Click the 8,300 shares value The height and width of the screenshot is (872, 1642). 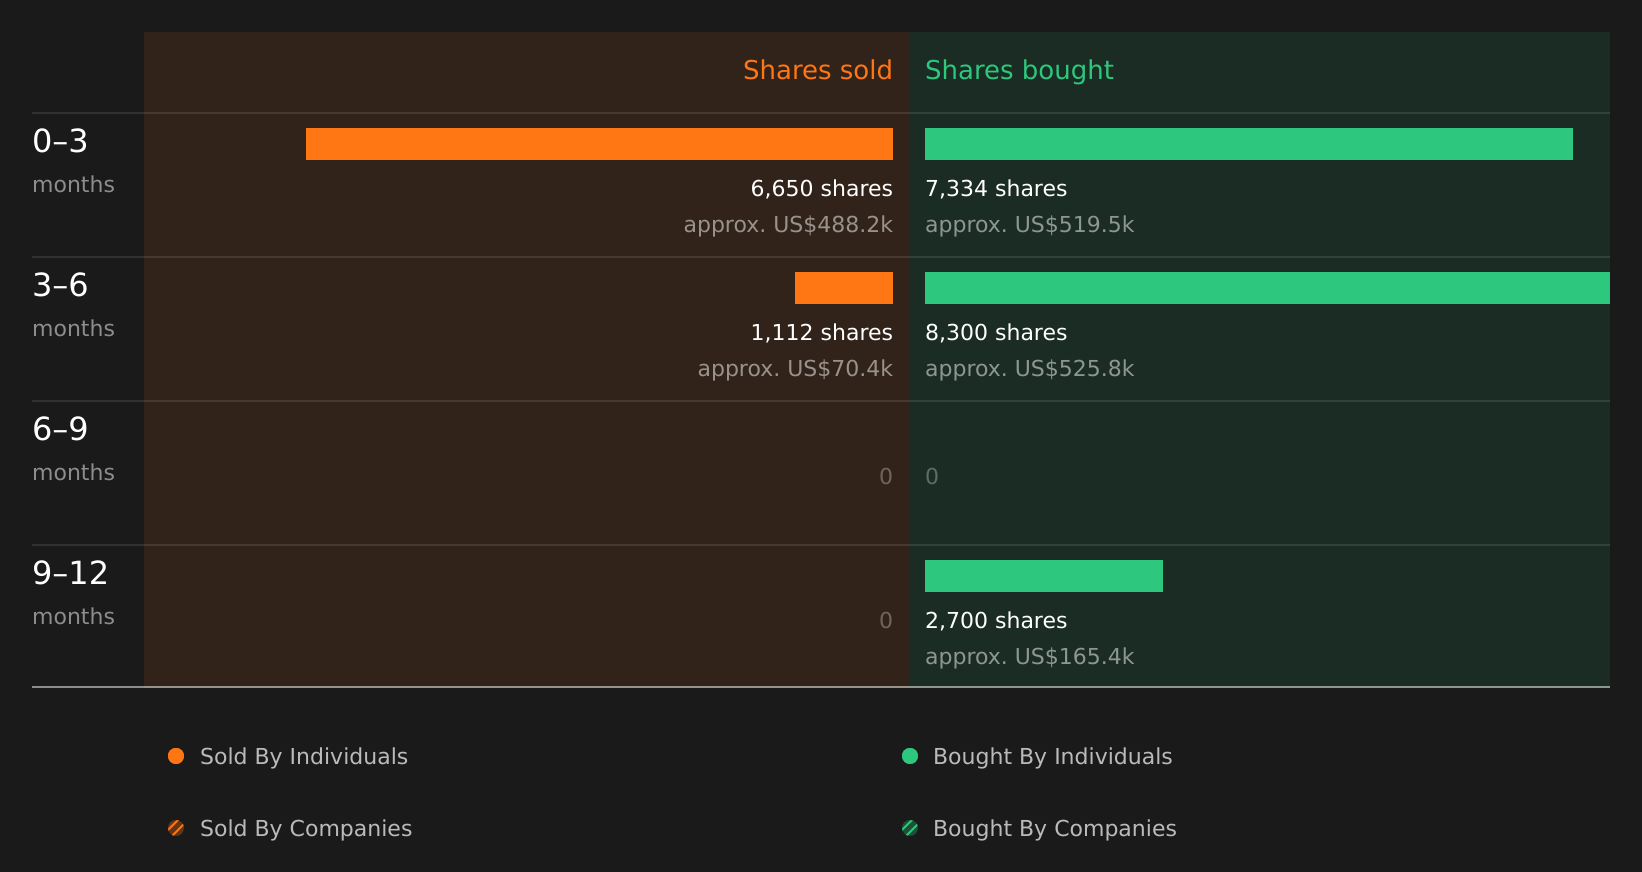[996, 333]
